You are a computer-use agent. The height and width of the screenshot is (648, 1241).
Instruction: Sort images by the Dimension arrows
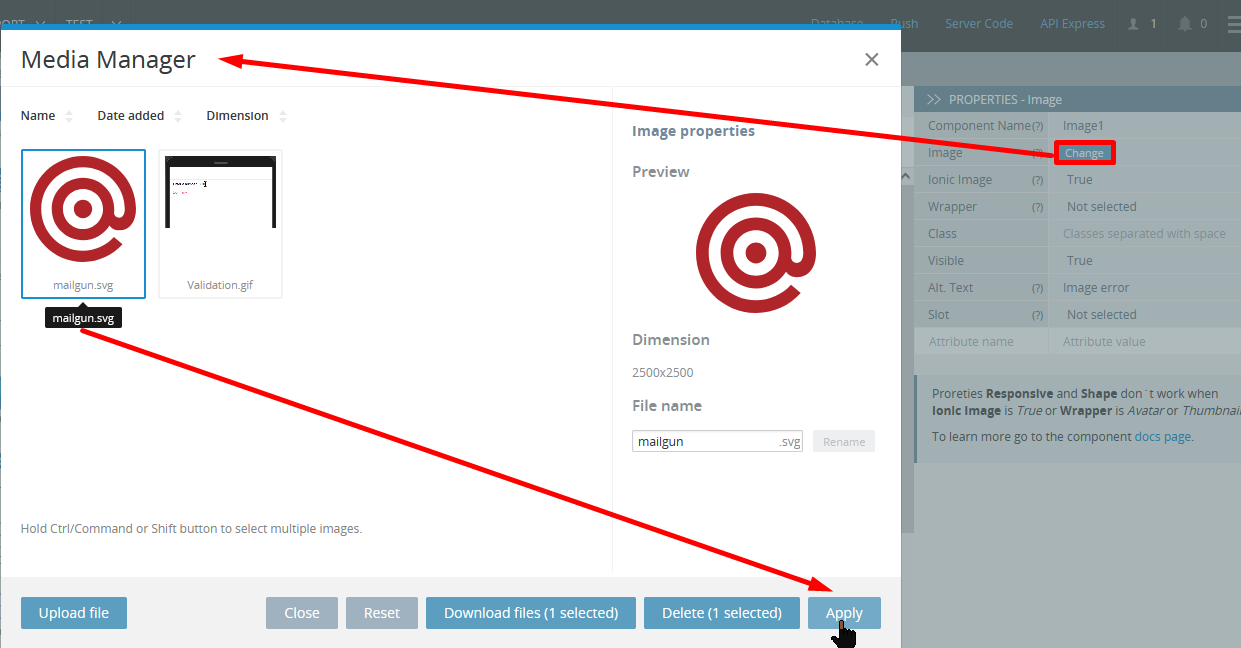[x=283, y=116]
